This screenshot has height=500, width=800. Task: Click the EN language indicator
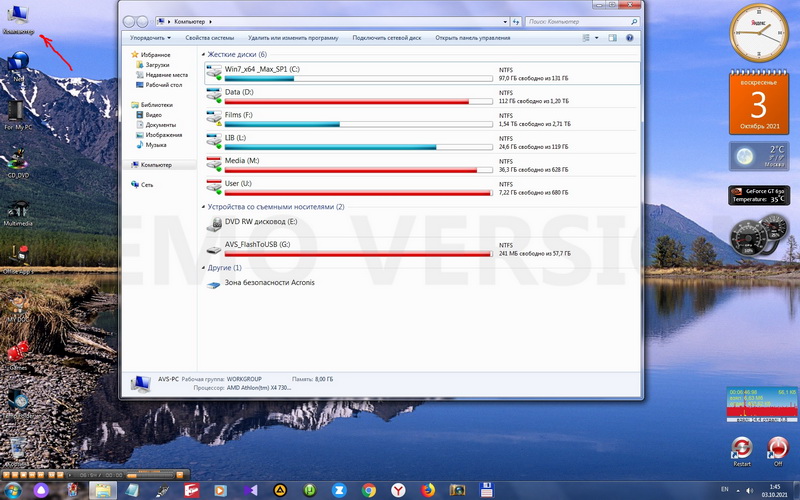(725, 490)
